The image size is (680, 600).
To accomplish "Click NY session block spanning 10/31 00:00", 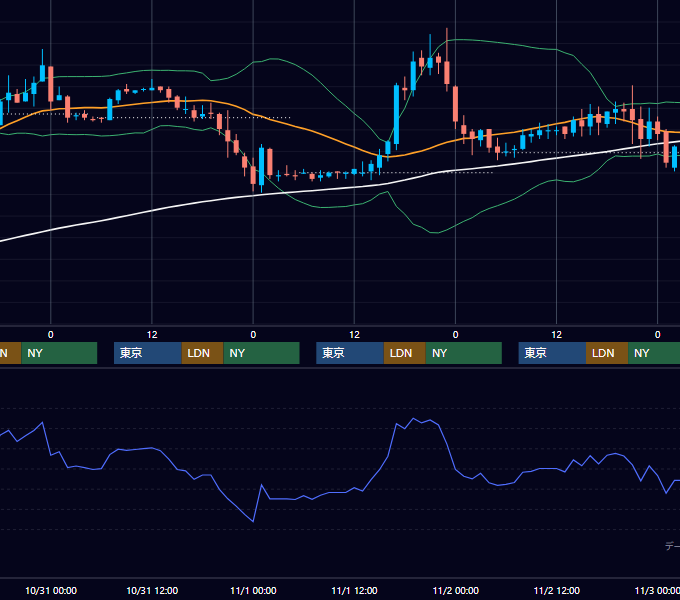I will coord(59,353).
